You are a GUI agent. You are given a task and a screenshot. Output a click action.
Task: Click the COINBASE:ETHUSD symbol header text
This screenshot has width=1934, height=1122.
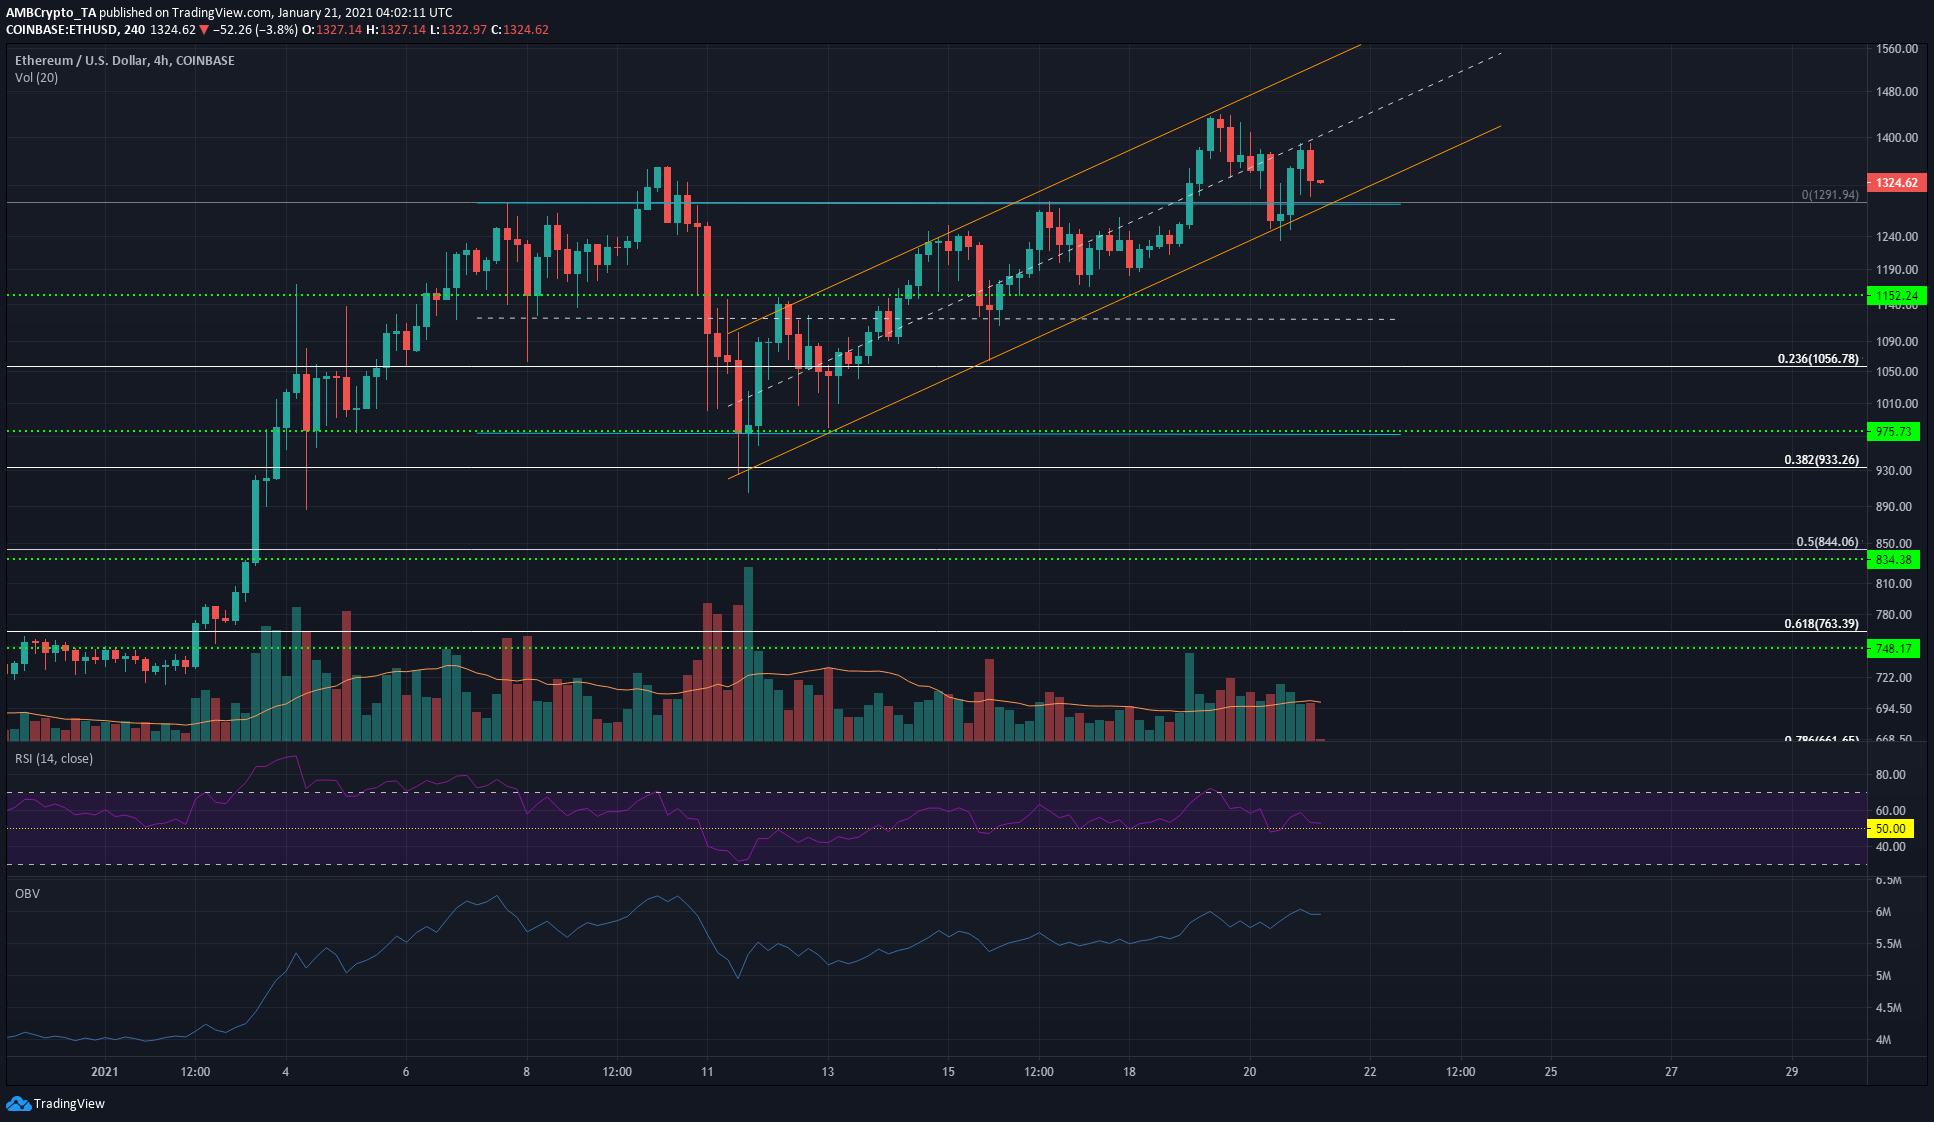(x=62, y=30)
